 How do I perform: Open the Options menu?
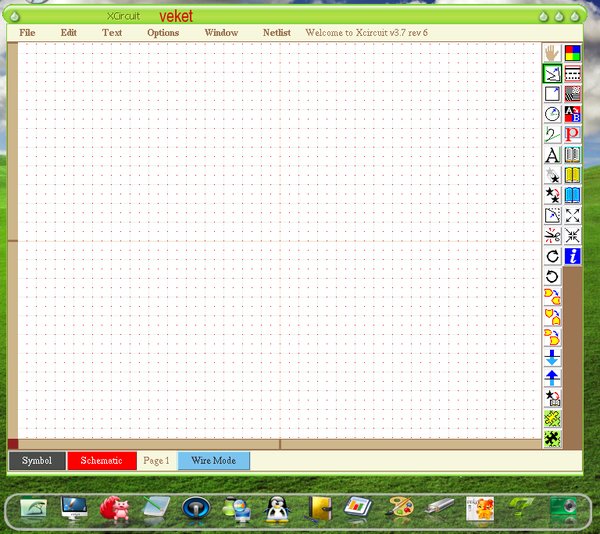[163, 33]
